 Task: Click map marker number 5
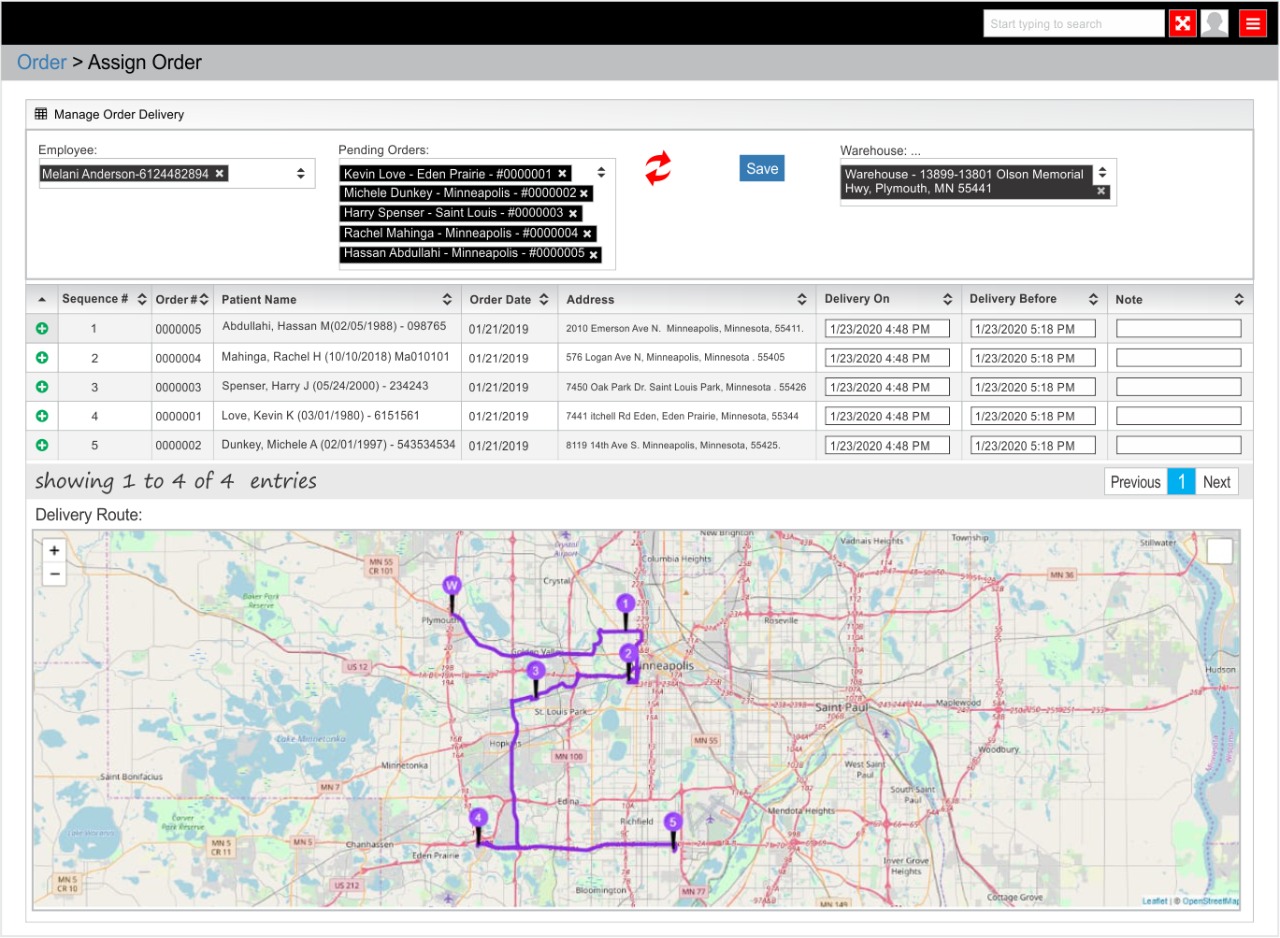672,830
